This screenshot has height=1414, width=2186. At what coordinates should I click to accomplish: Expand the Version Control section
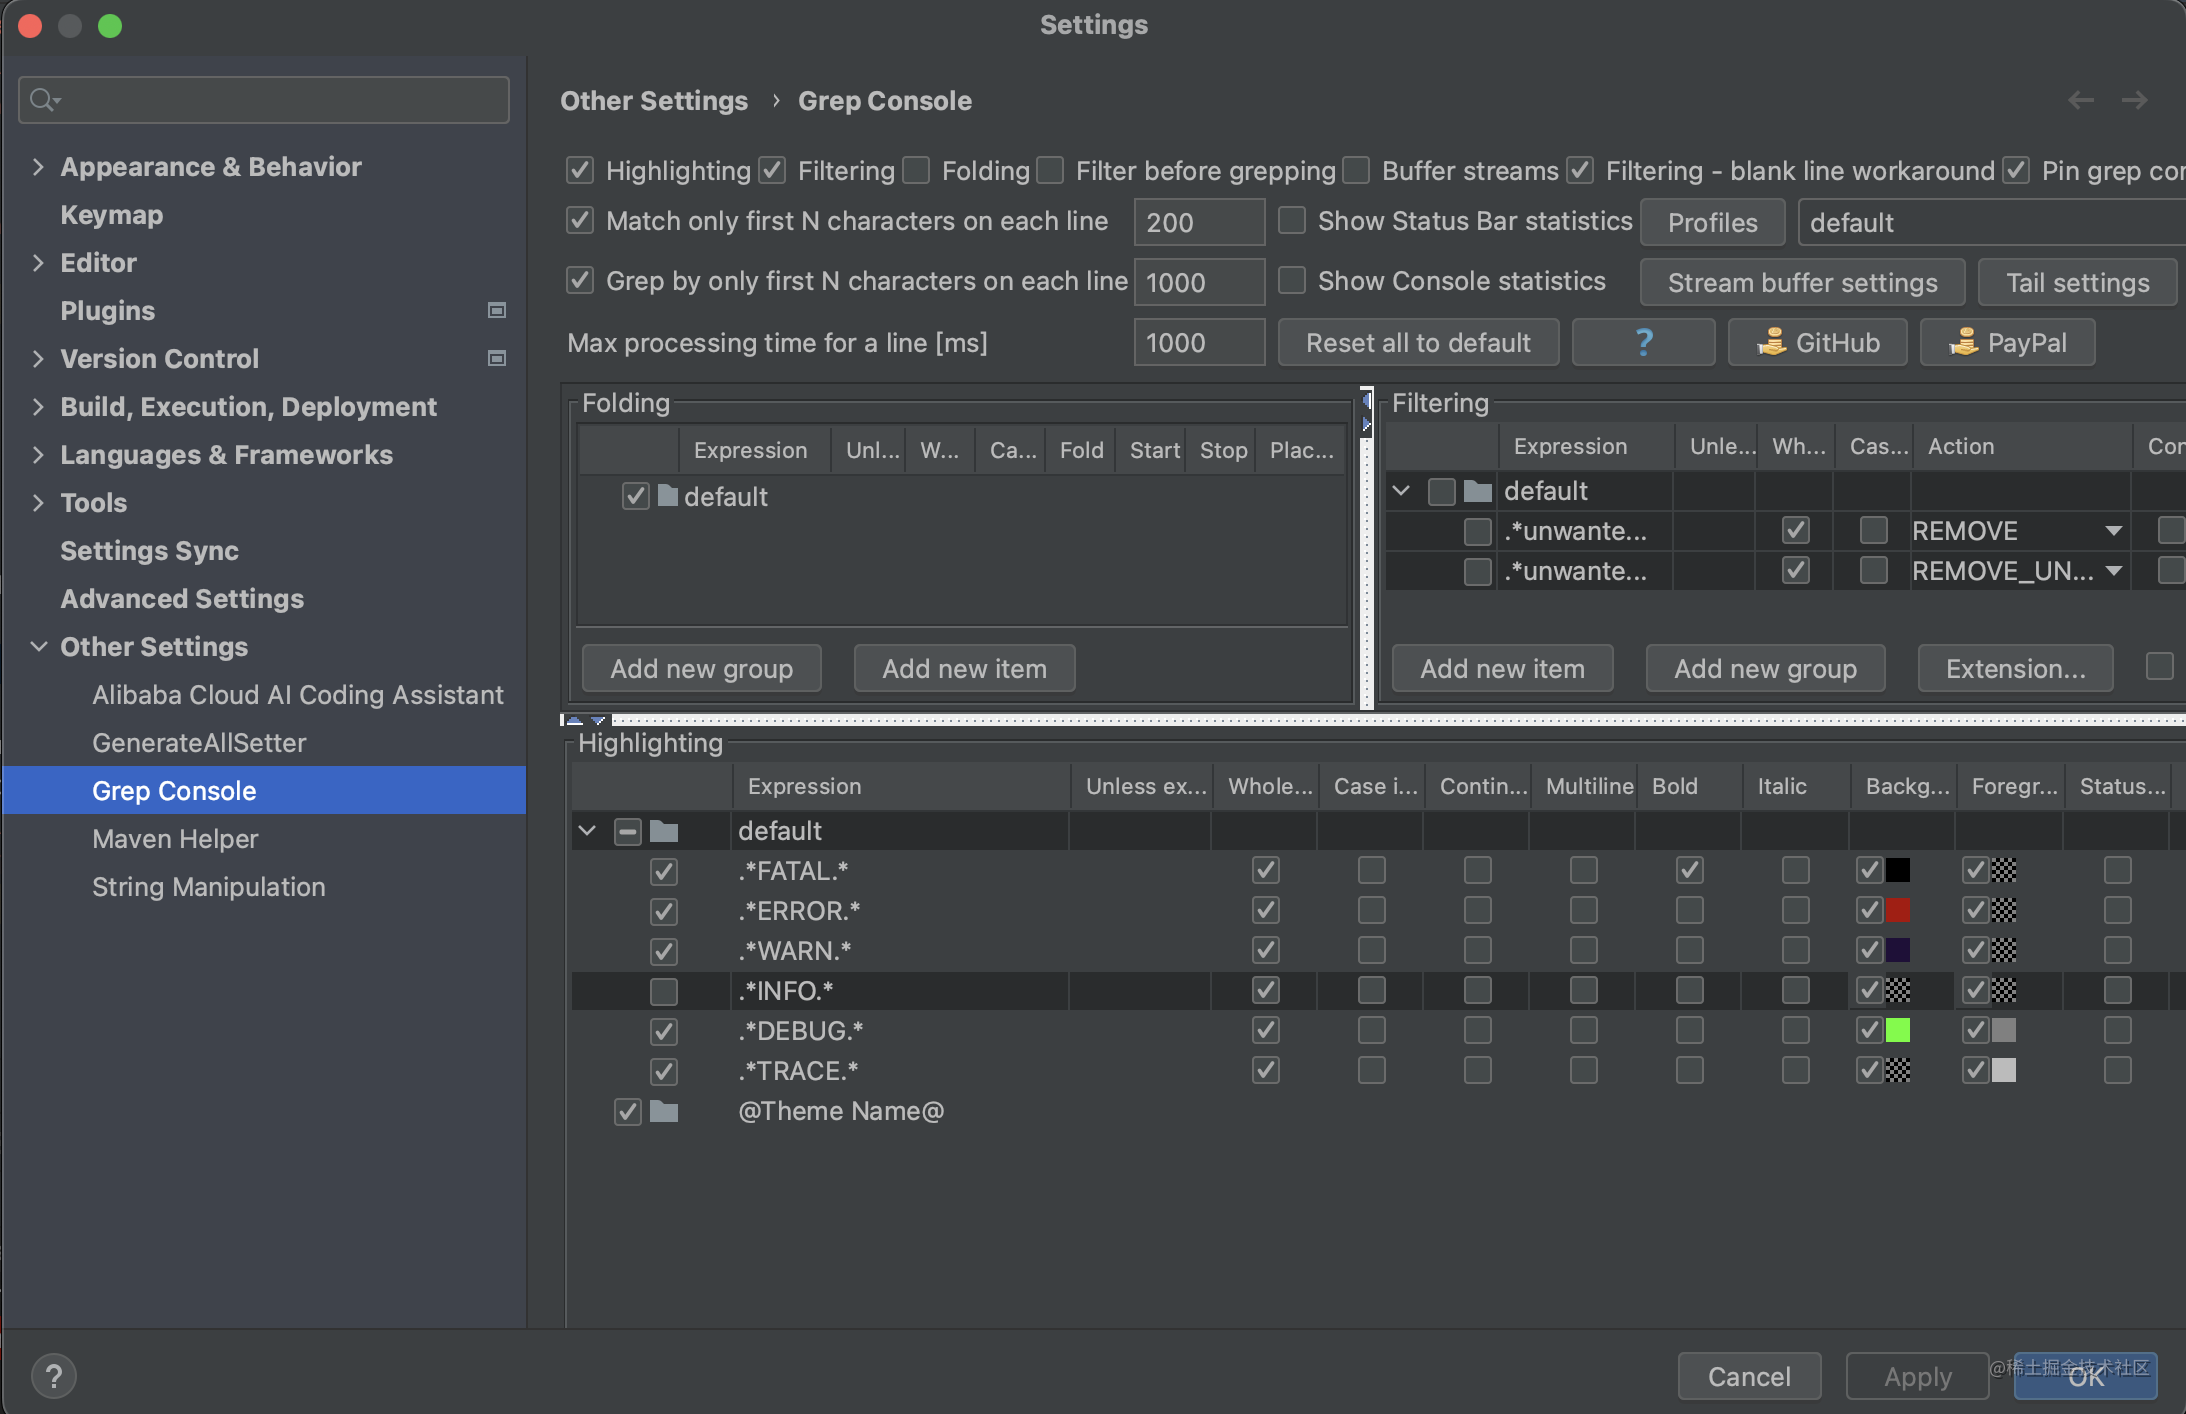(38, 359)
